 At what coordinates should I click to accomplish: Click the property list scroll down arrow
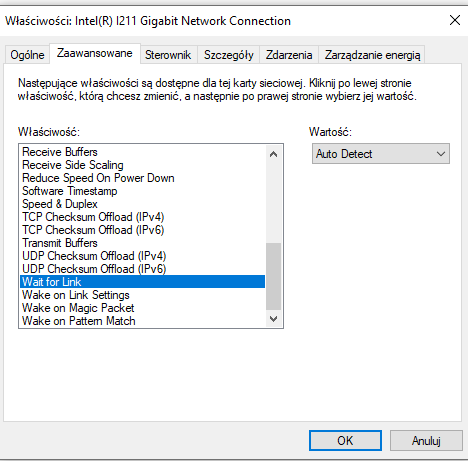pos(273,319)
